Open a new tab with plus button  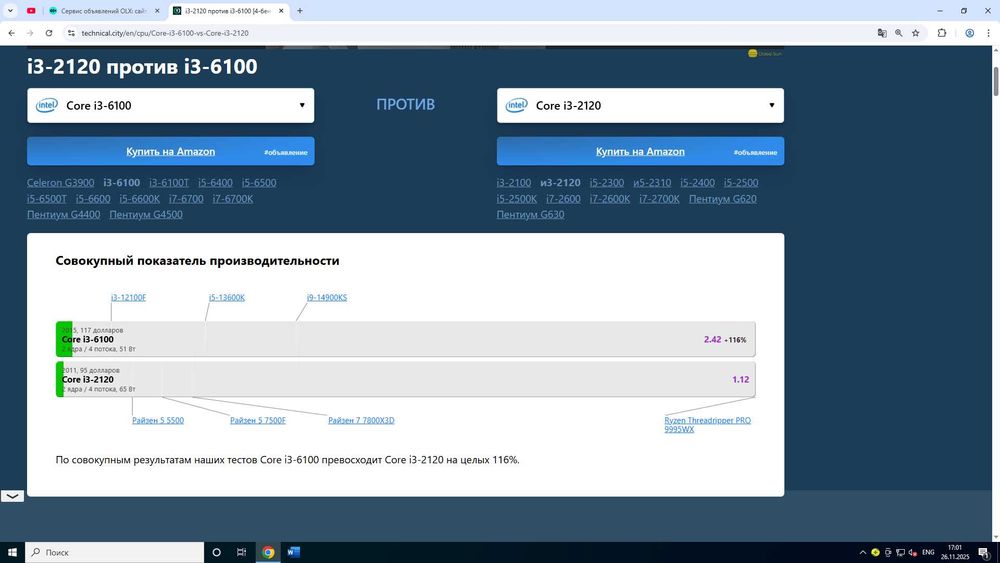tap(300, 11)
